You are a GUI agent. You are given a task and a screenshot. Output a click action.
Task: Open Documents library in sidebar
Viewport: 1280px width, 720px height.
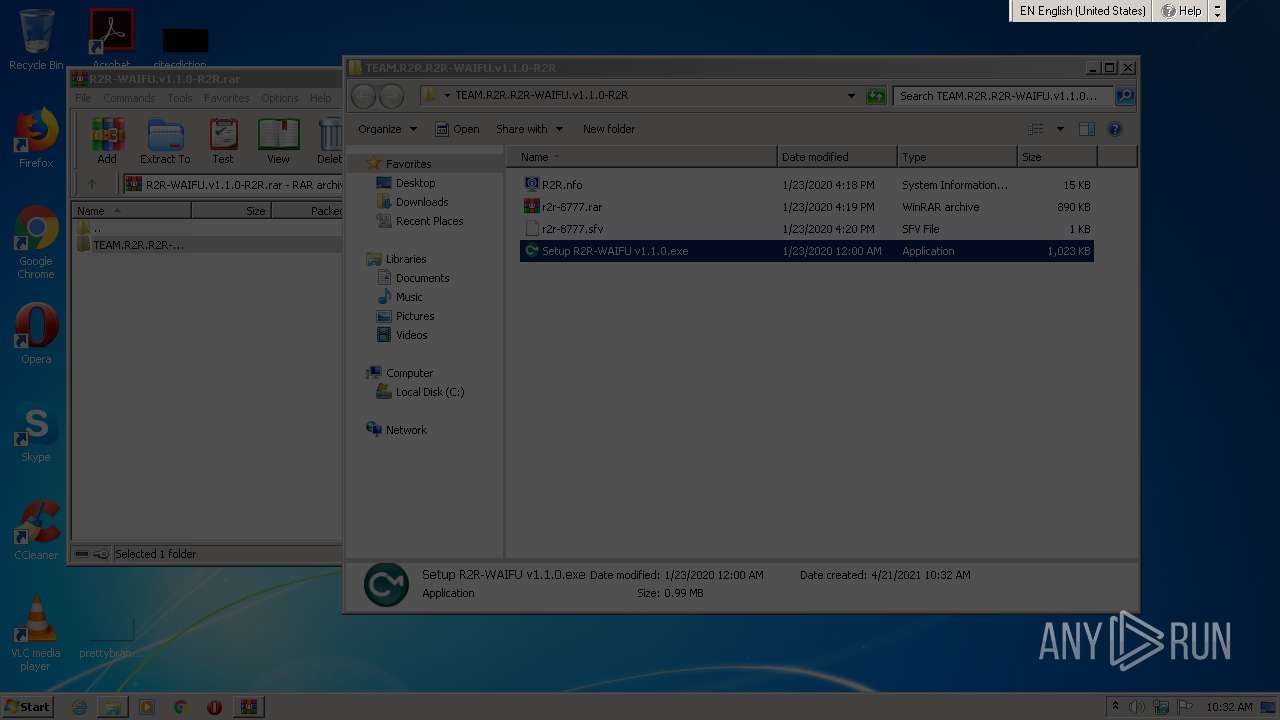click(x=422, y=278)
